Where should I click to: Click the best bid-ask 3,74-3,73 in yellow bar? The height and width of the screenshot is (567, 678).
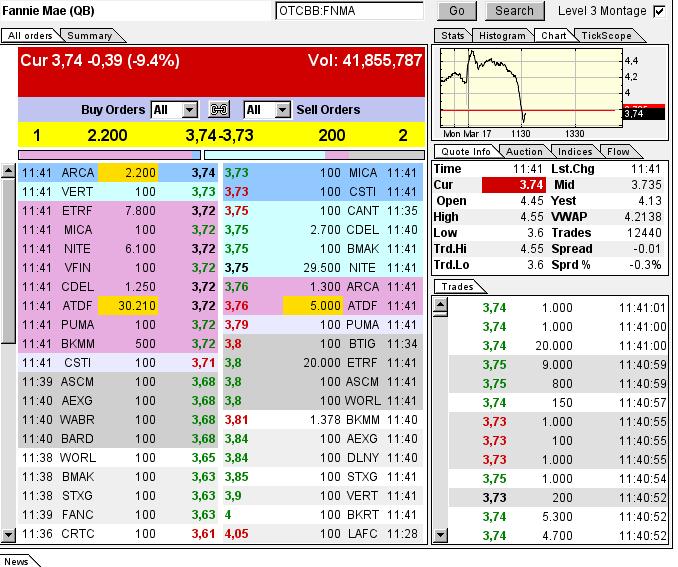pyautogui.click(x=219, y=135)
